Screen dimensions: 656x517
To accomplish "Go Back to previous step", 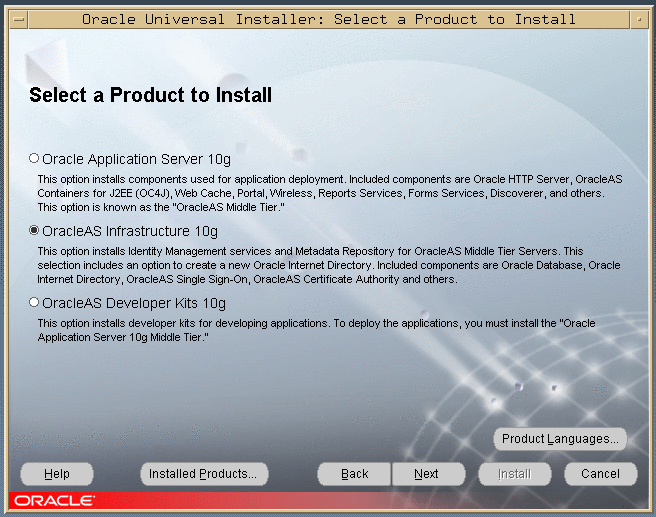I will point(354,474).
